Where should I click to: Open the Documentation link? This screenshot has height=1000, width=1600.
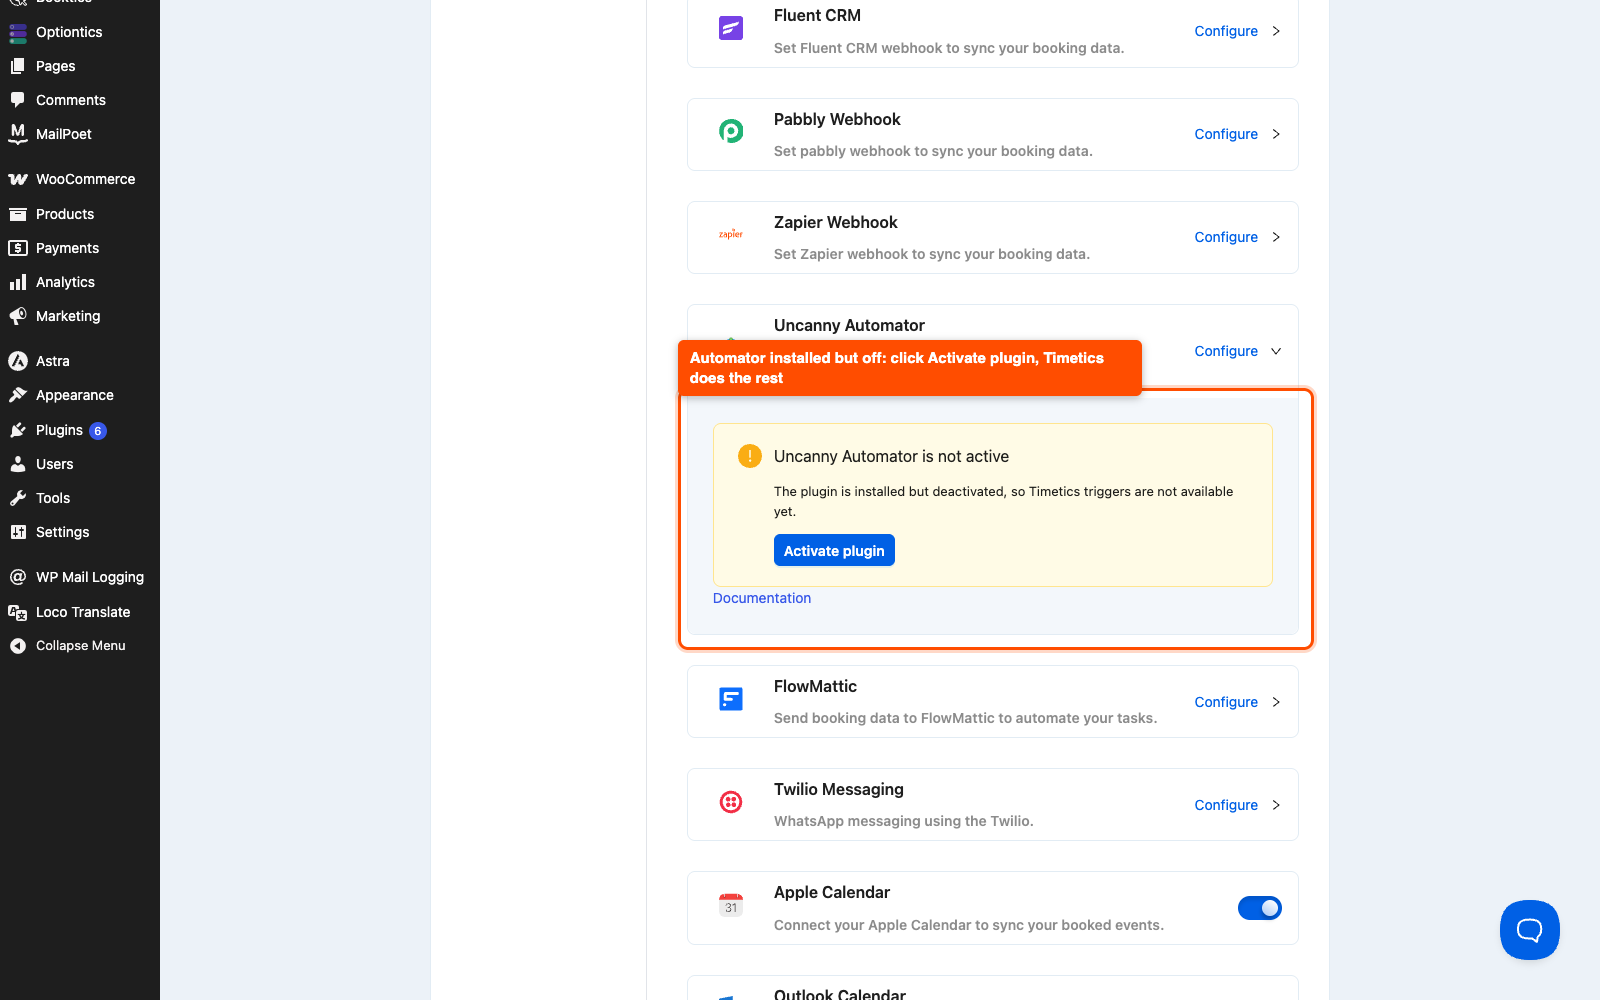762,598
